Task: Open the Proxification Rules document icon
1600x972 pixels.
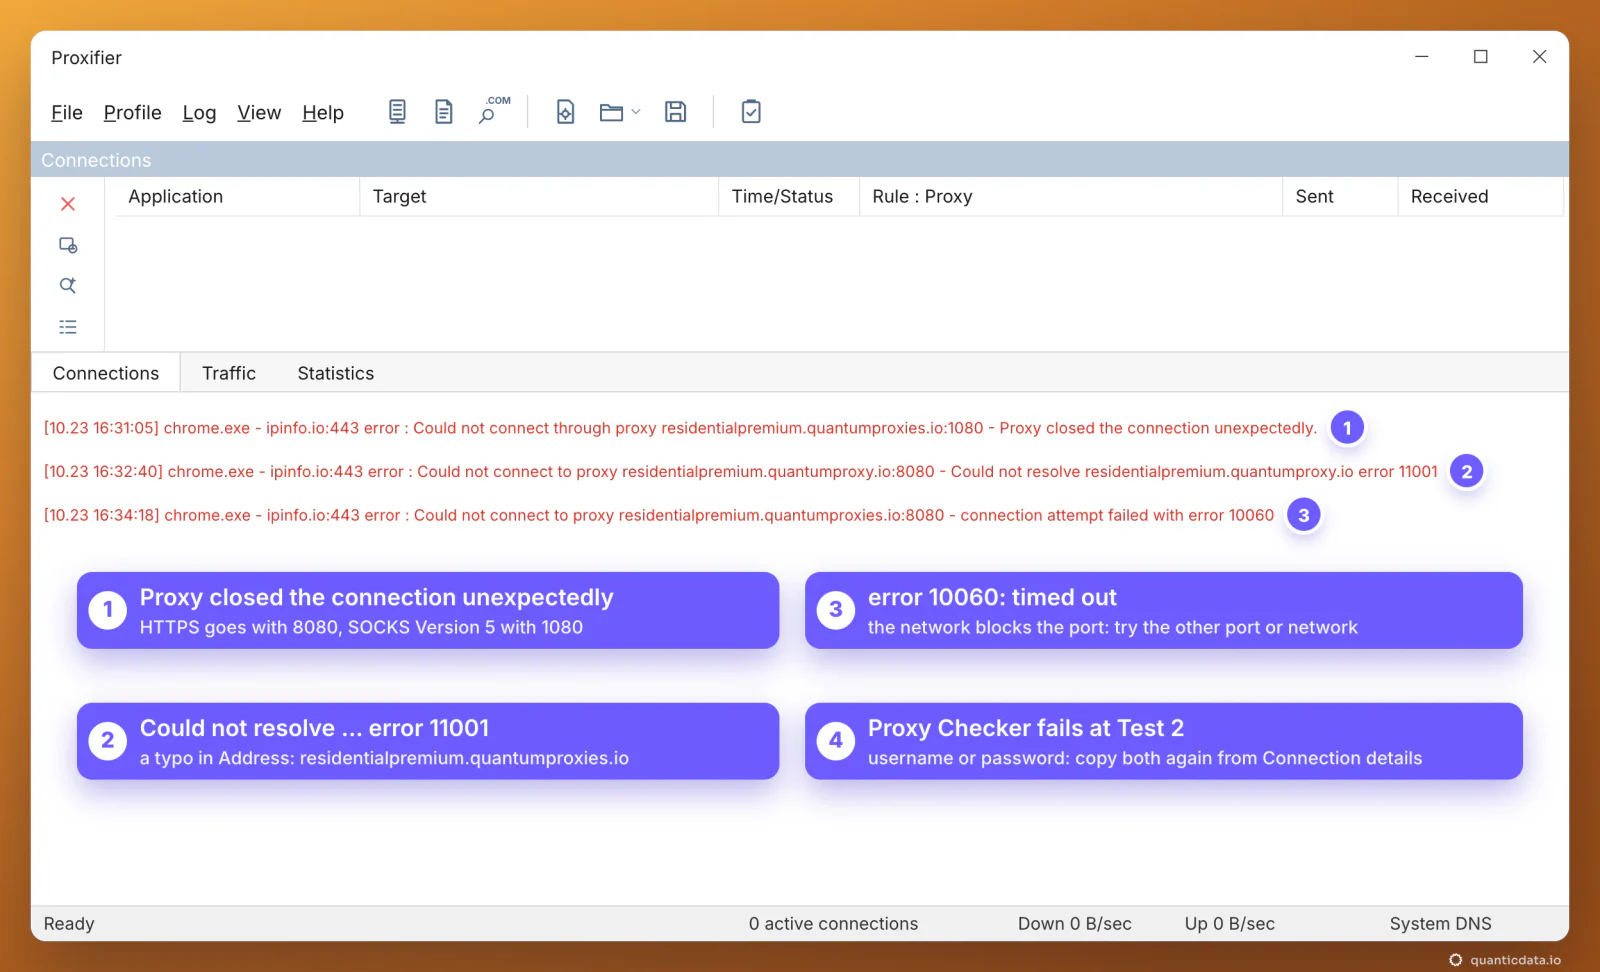Action: [x=444, y=112]
